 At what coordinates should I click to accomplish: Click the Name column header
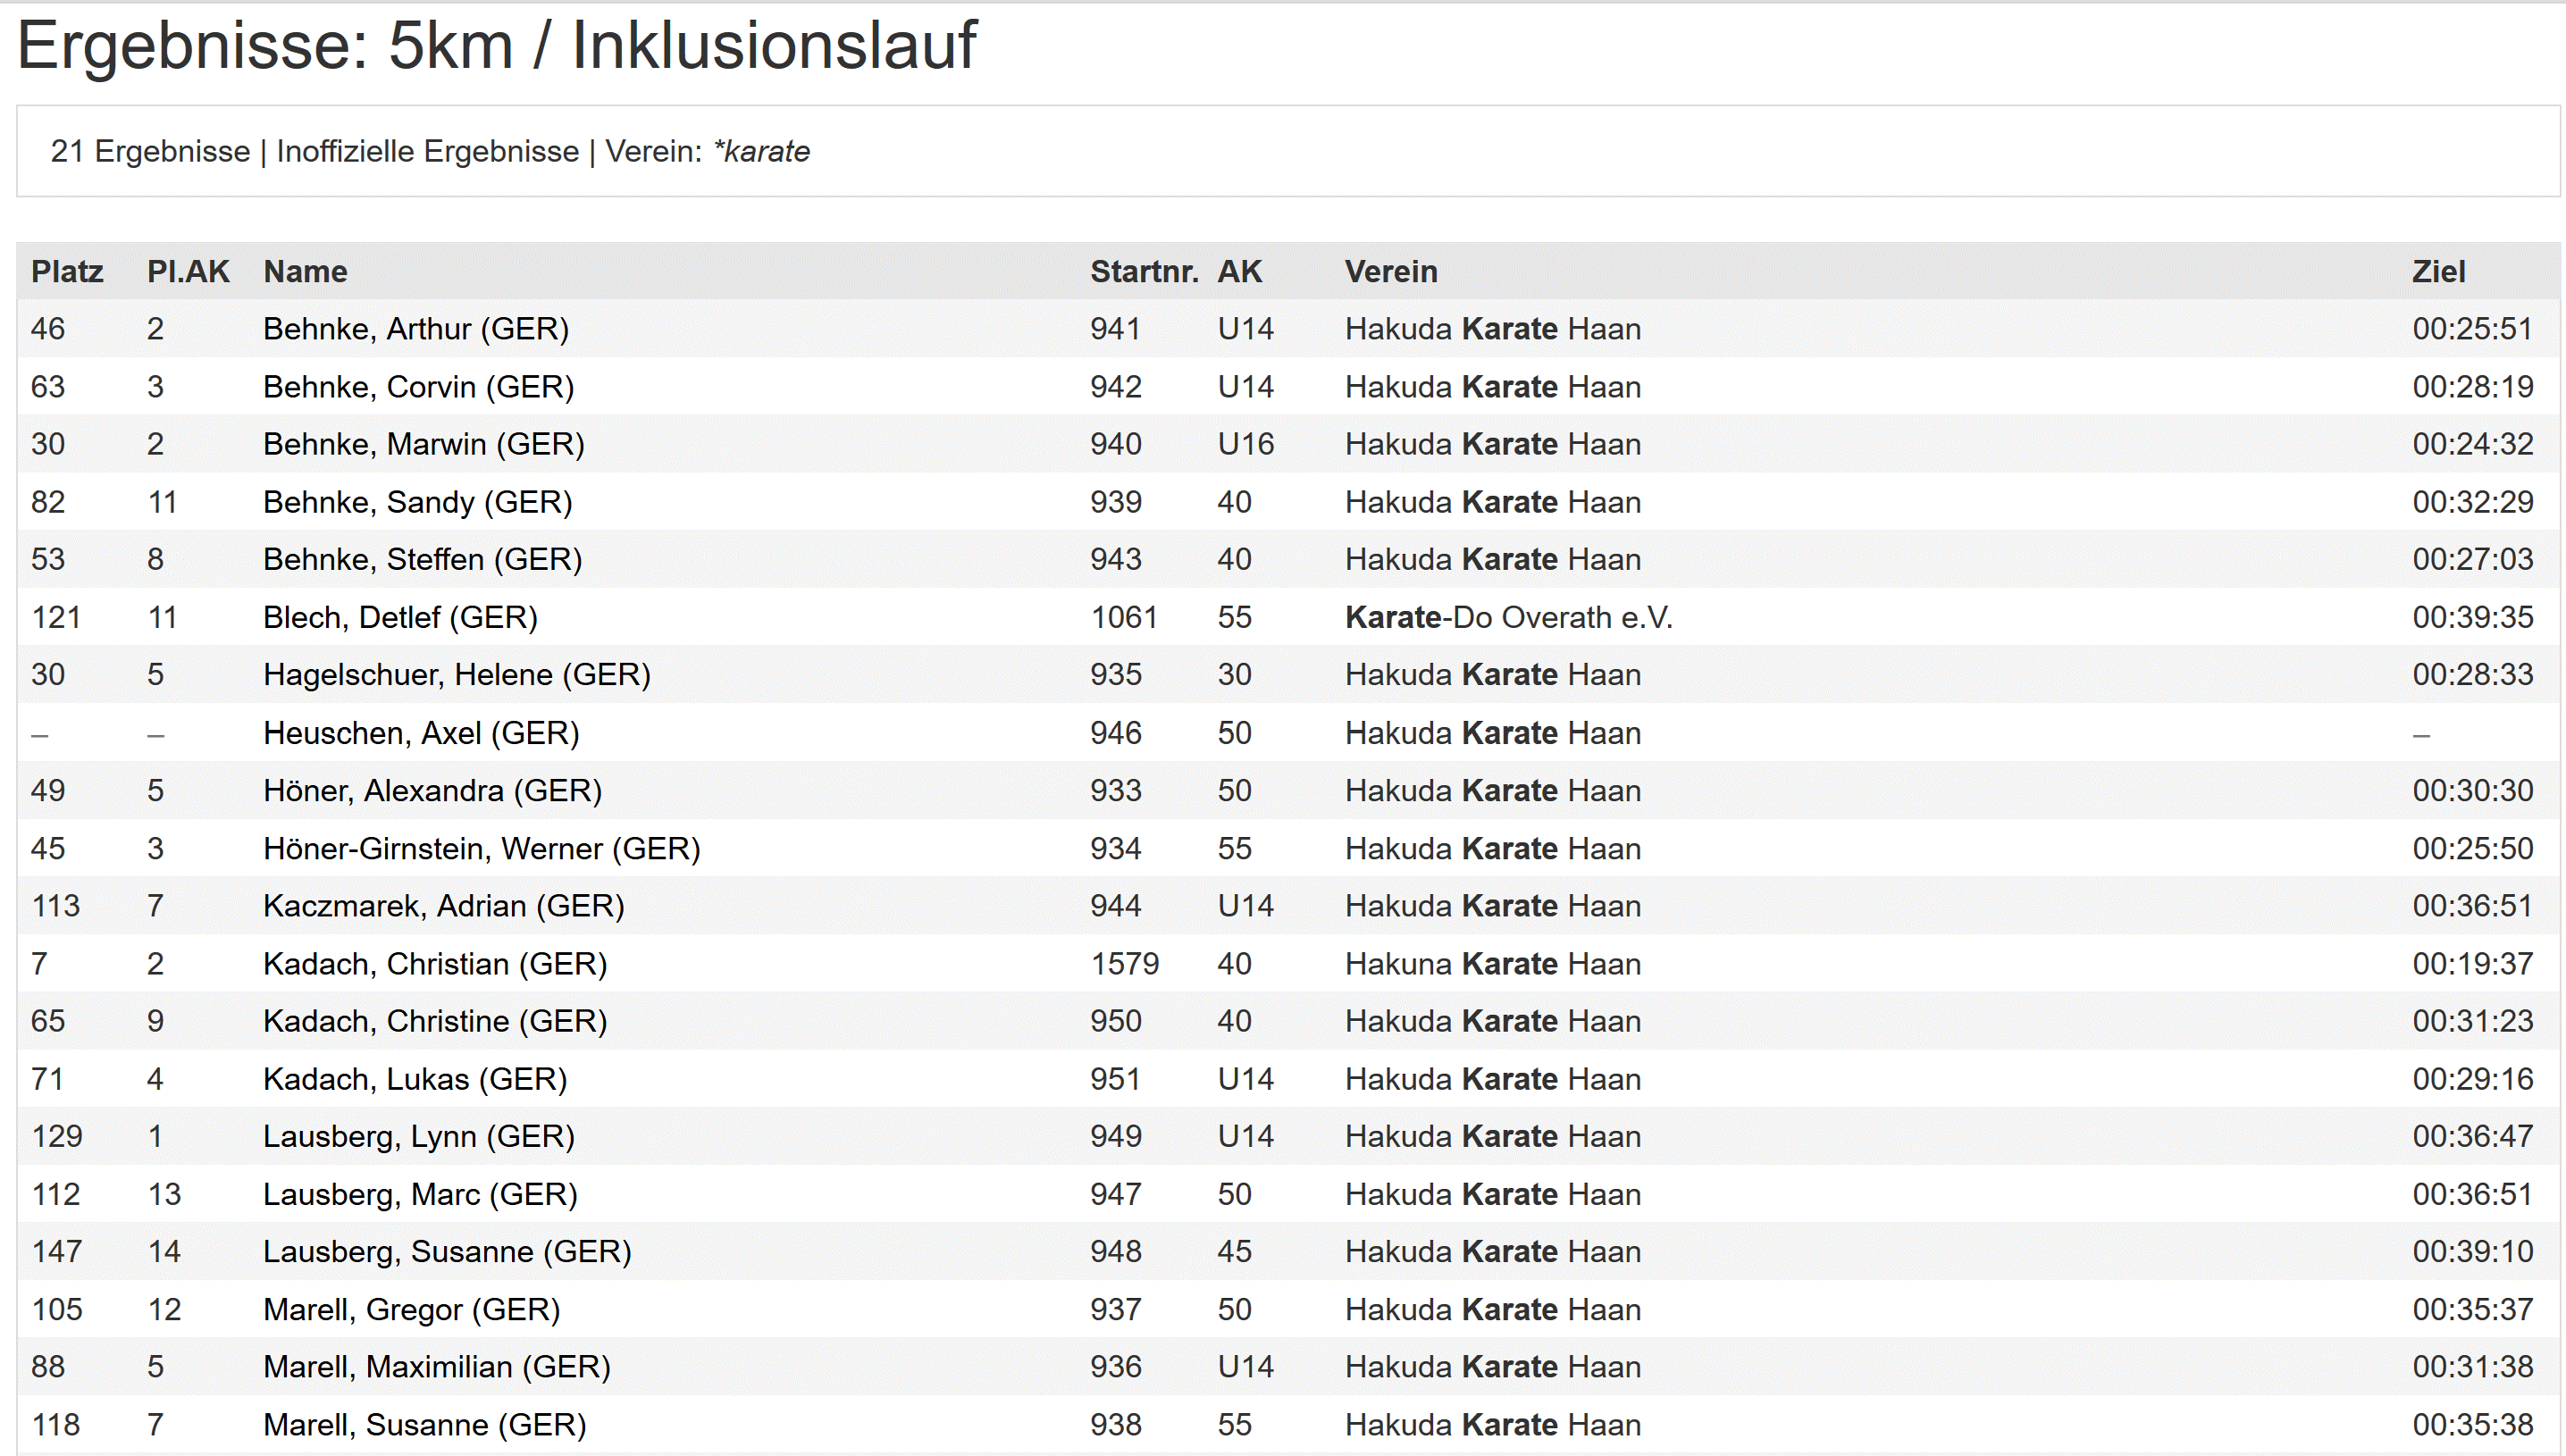pos(305,271)
